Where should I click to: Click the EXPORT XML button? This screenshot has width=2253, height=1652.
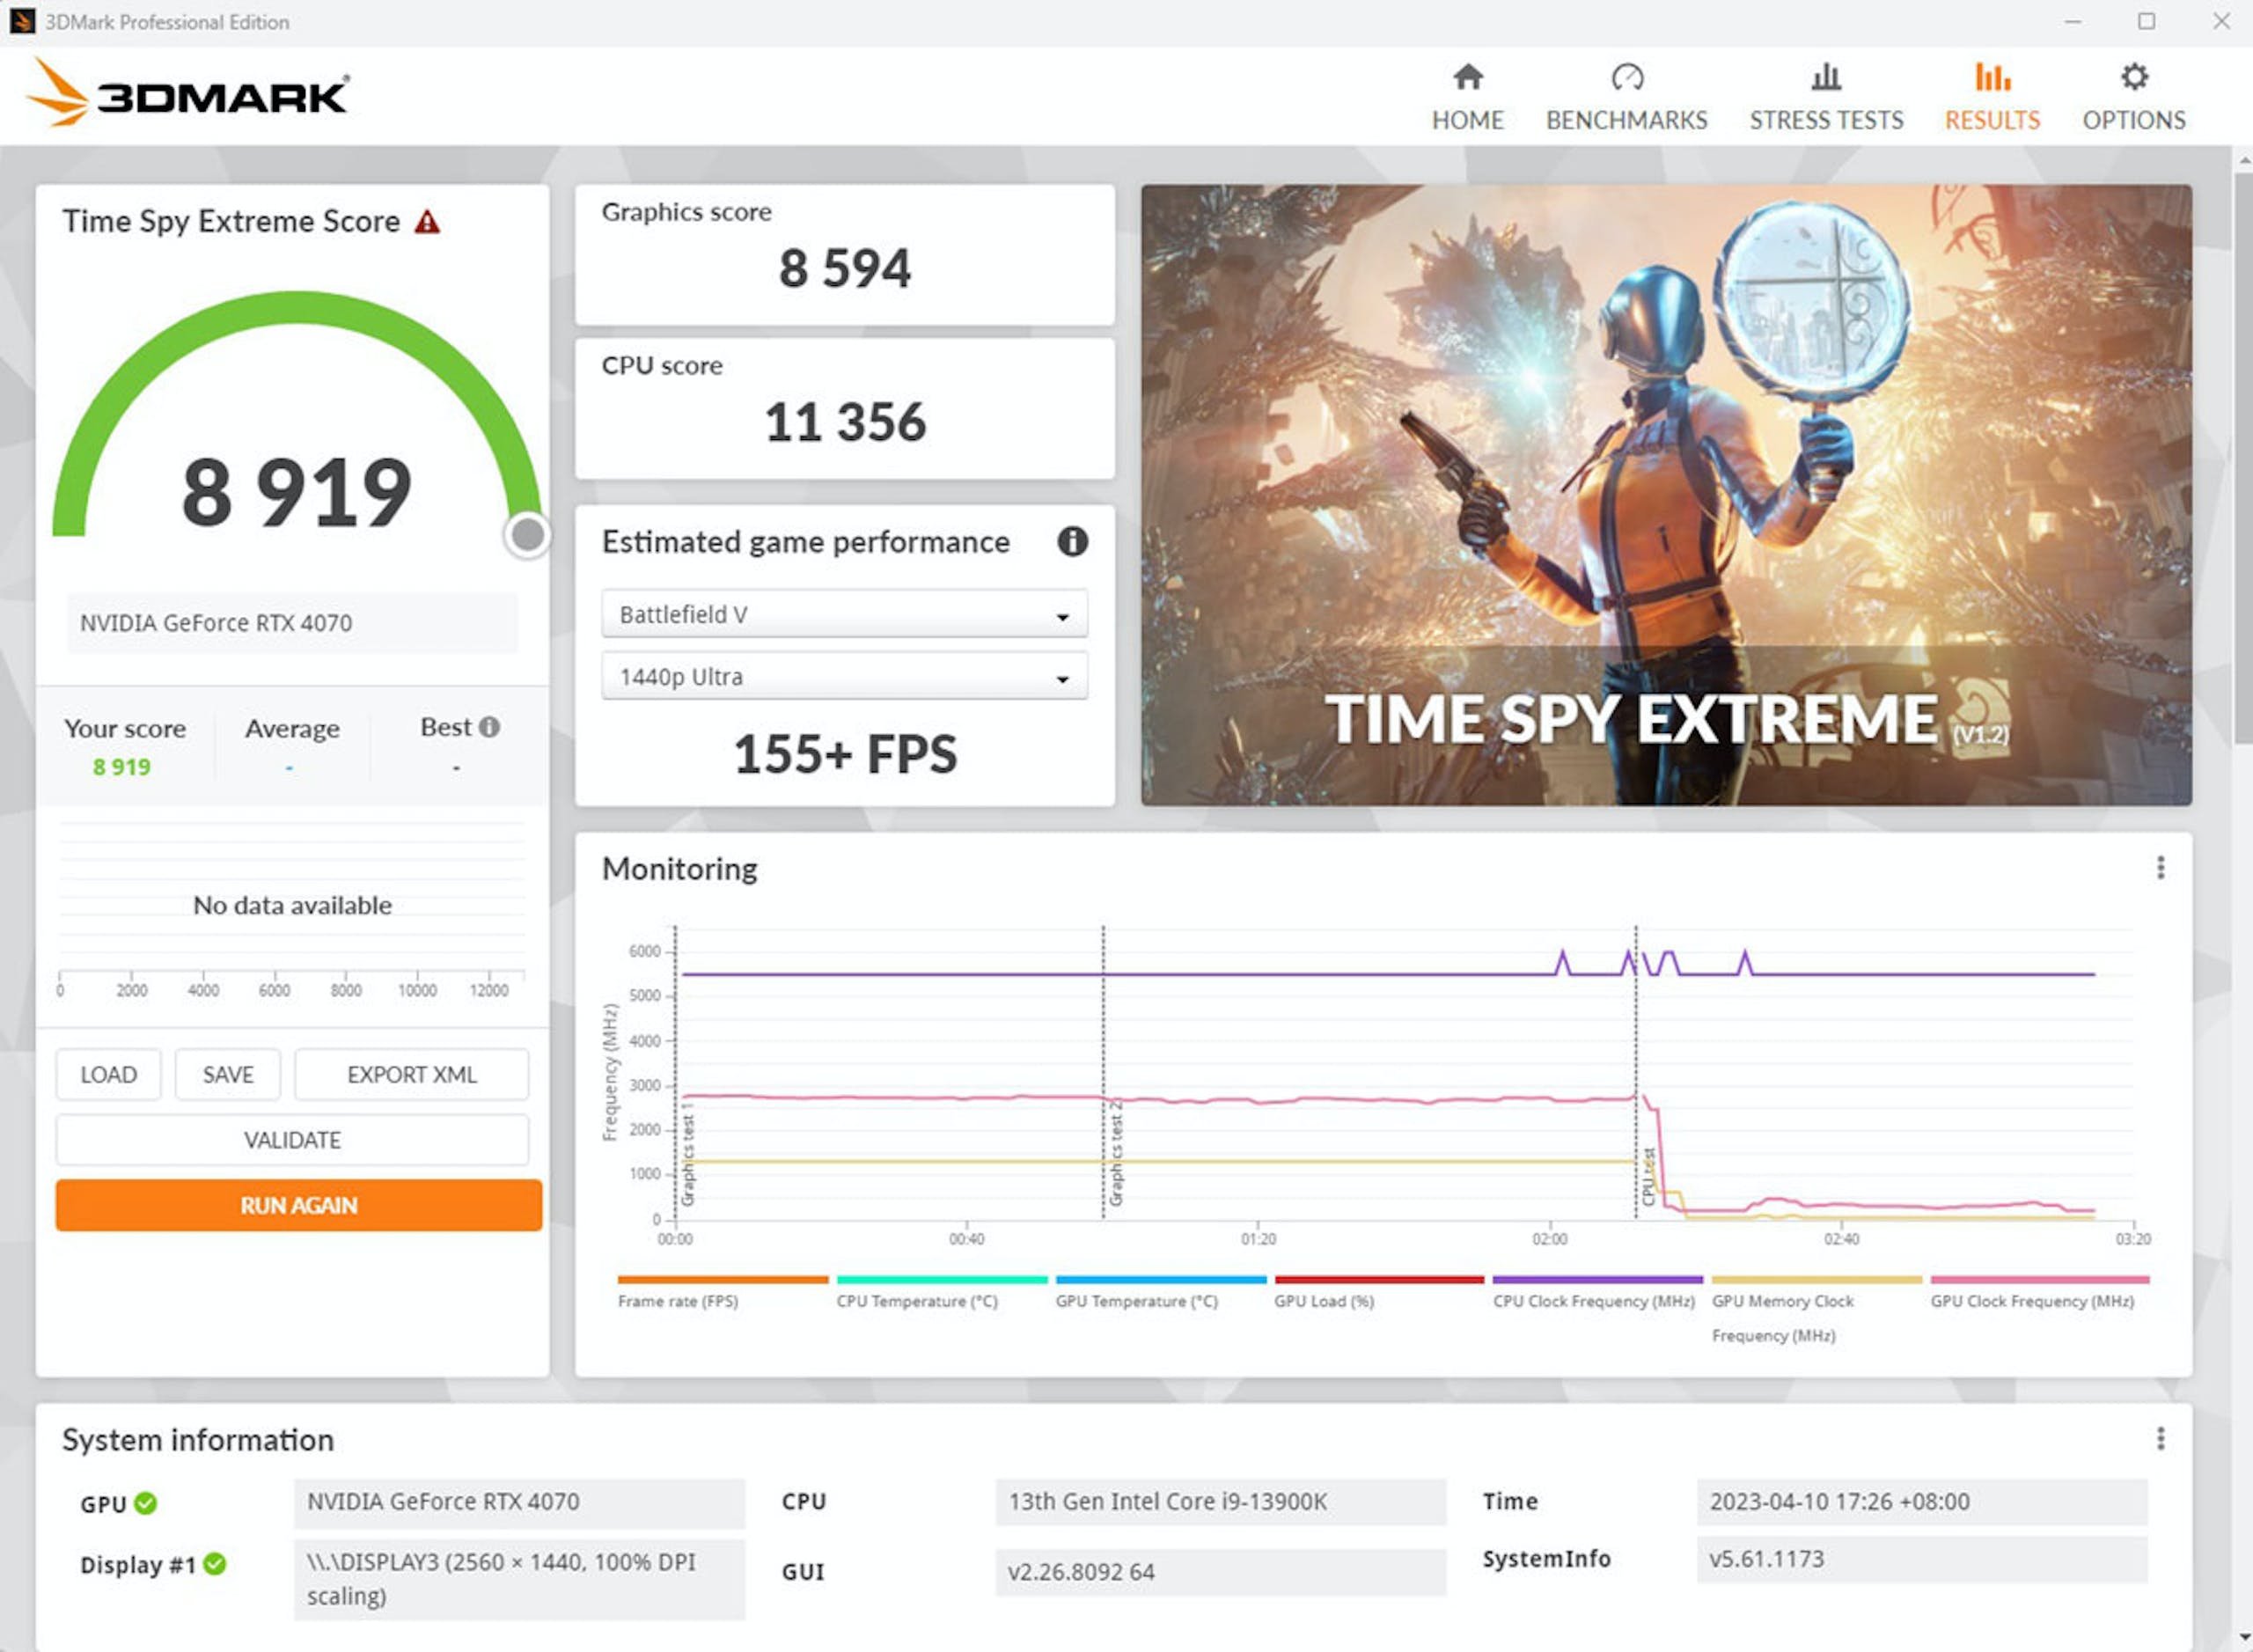(411, 1074)
